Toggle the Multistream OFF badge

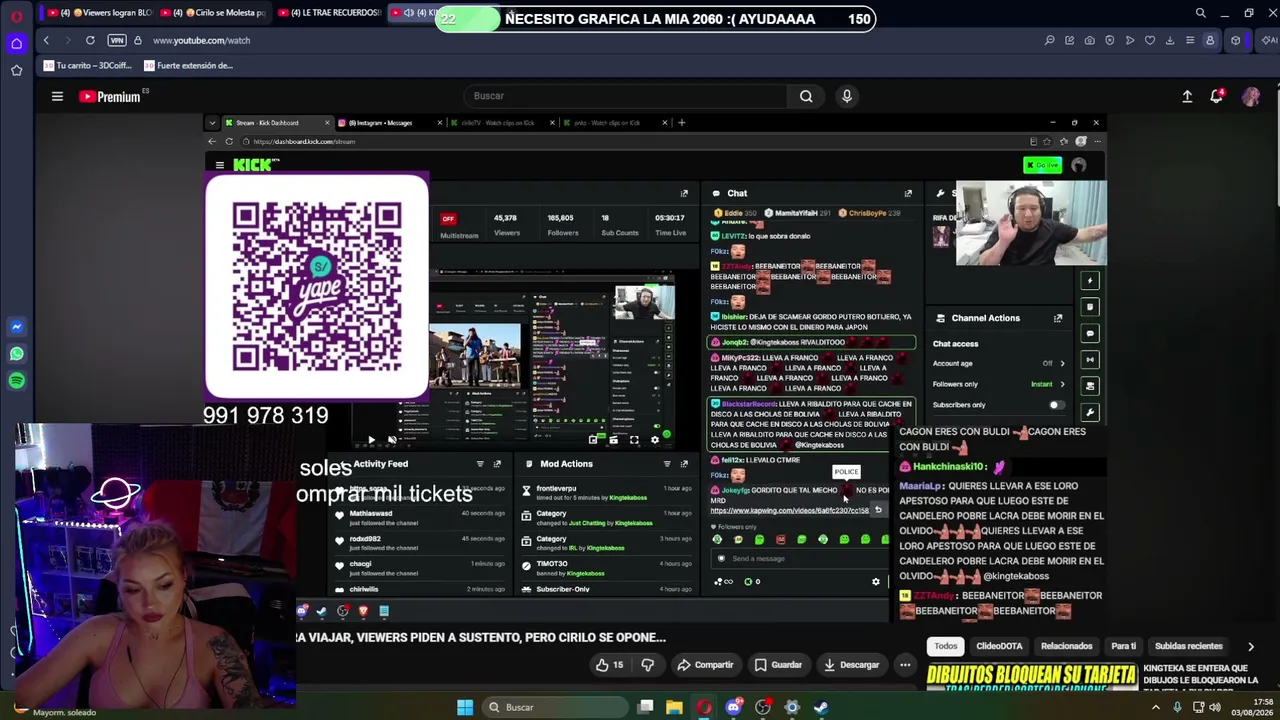[x=448, y=219]
